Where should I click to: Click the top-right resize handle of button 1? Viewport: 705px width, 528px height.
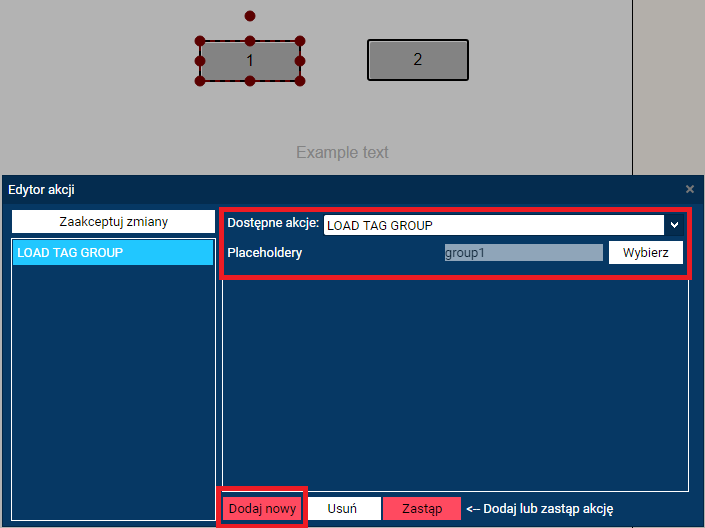click(300, 42)
